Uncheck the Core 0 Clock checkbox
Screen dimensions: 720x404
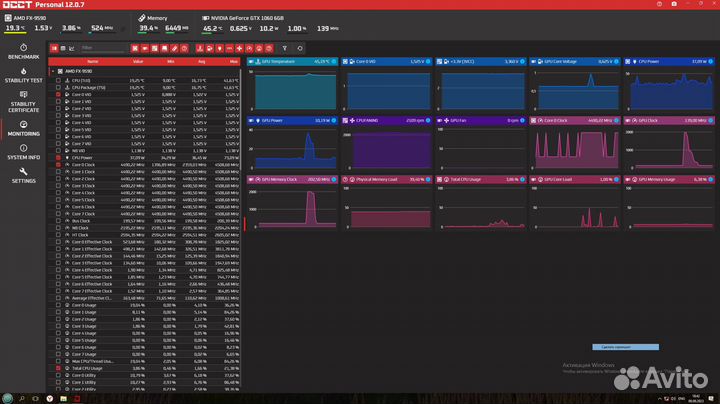[x=58, y=164]
